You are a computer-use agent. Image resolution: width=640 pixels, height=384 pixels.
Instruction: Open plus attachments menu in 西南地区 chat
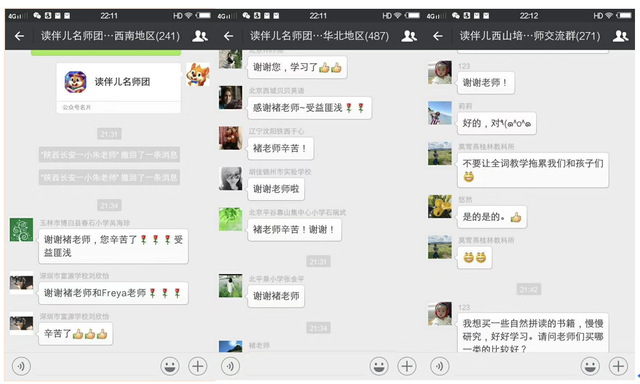198,366
